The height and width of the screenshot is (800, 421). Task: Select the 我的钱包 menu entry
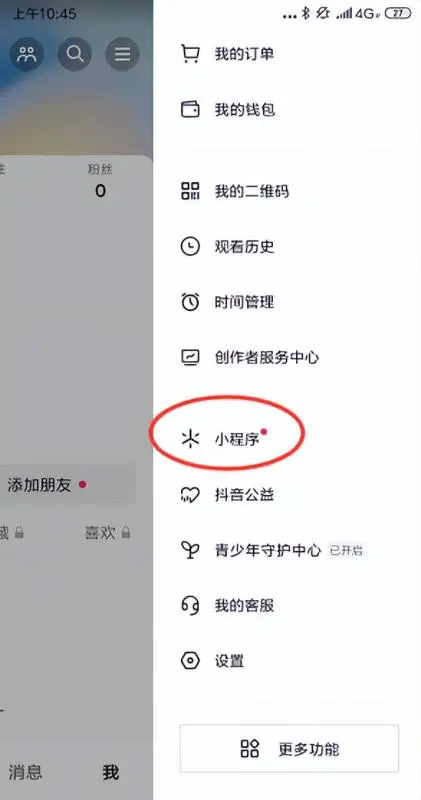click(287, 109)
